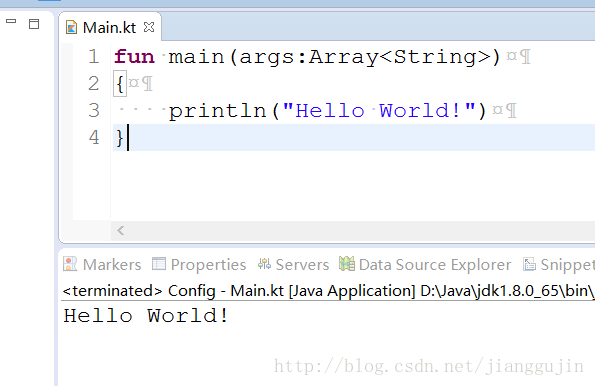Screen dimensions: 595x386
Task: Click the Kotlin file icon on Main.kt tab
Action: click(x=71, y=28)
